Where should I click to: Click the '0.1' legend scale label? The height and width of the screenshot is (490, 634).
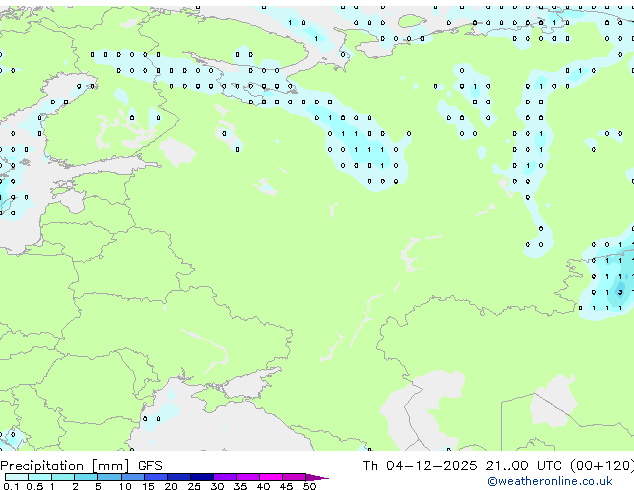pyautogui.click(x=11, y=486)
